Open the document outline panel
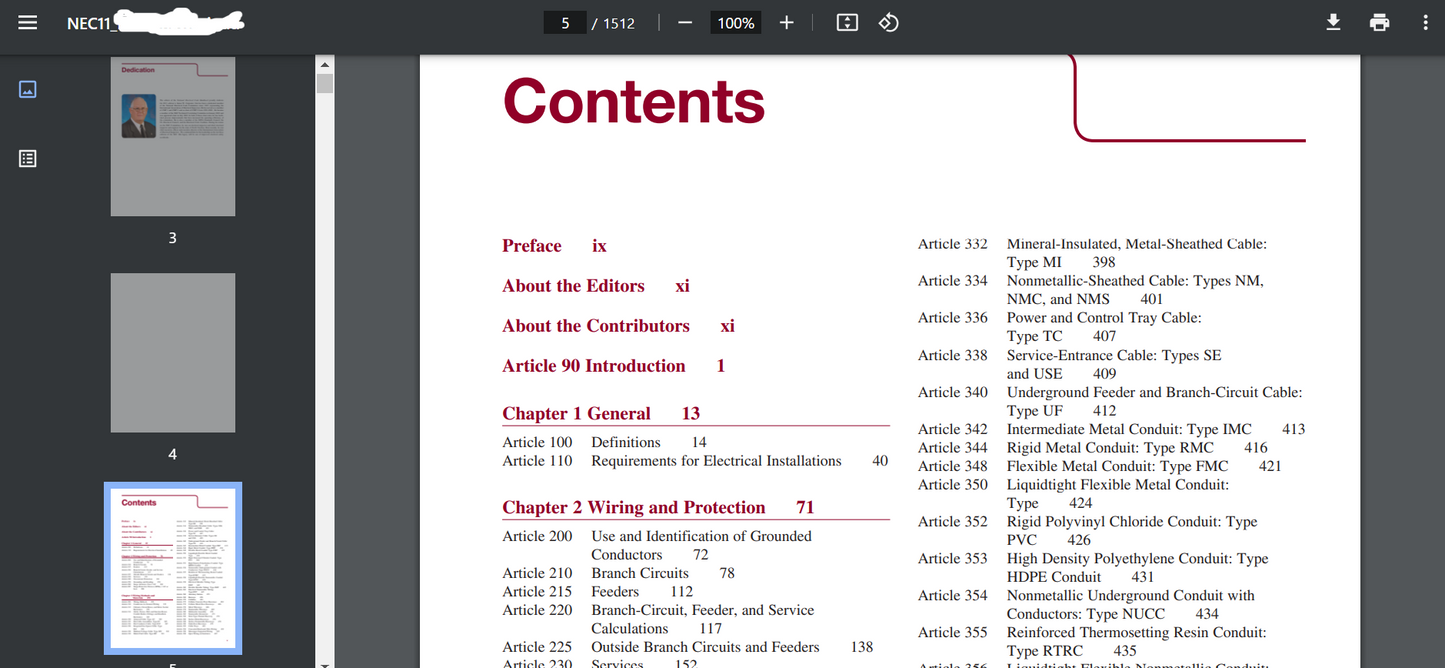 pyautogui.click(x=28, y=158)
